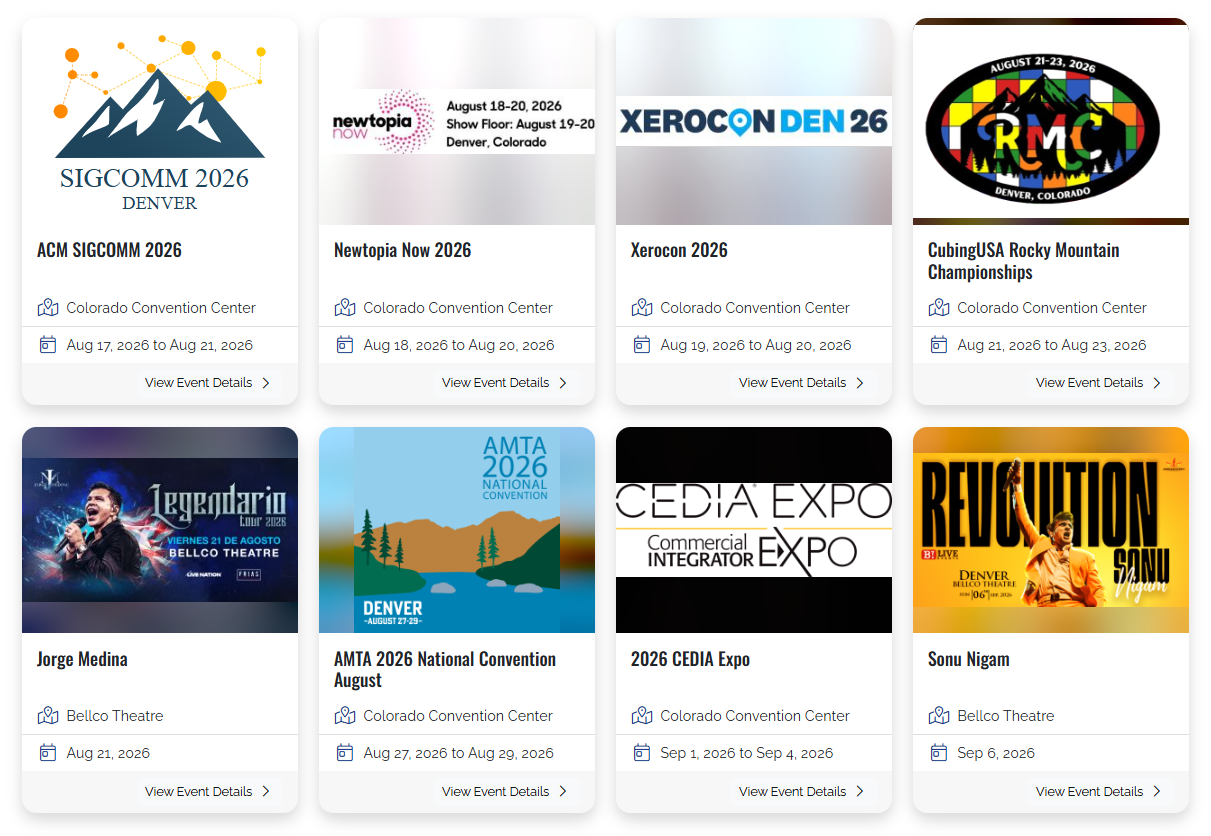Image resolution: width=1211 pixels, height=836 pixels.
Task: Click the Jorge Medina event title
Action: pyautogui.click(x=82, y=659)
